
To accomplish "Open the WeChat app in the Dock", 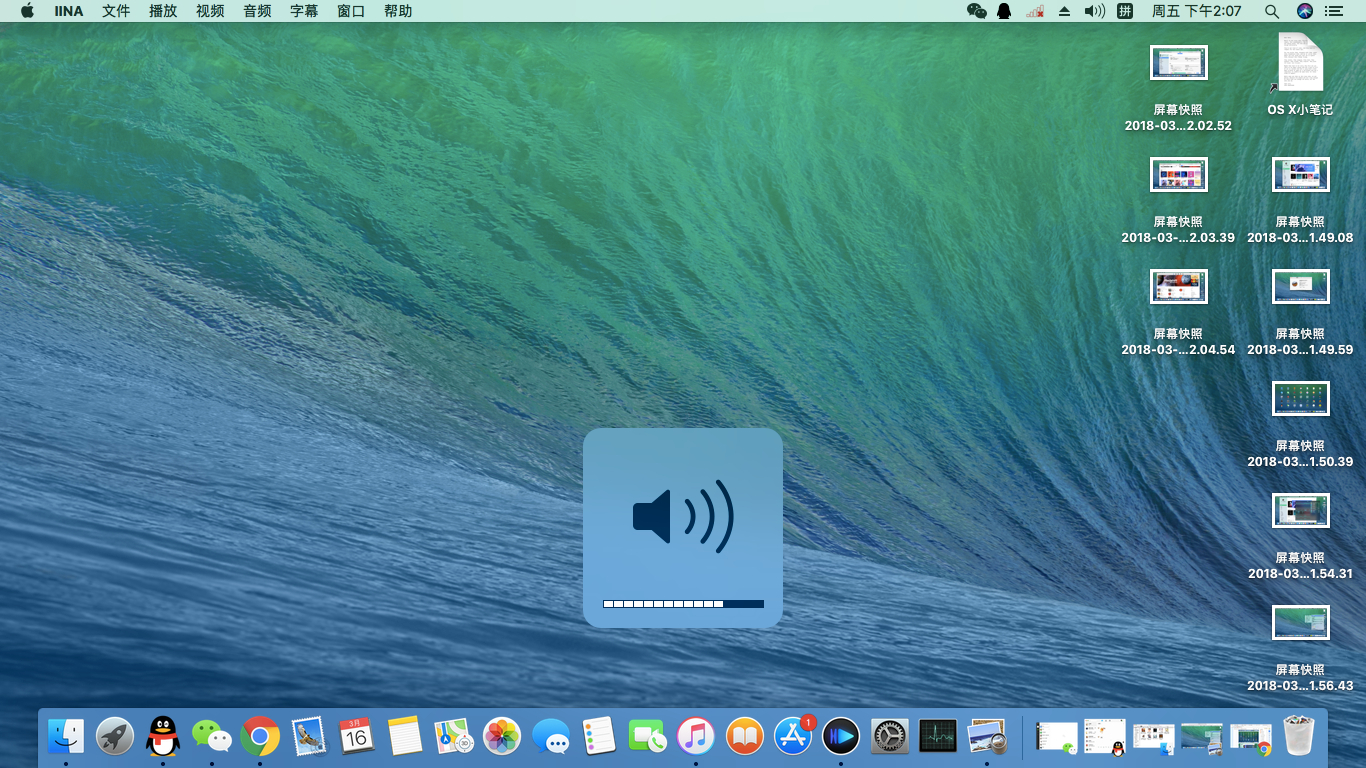I will coord(212,737).
